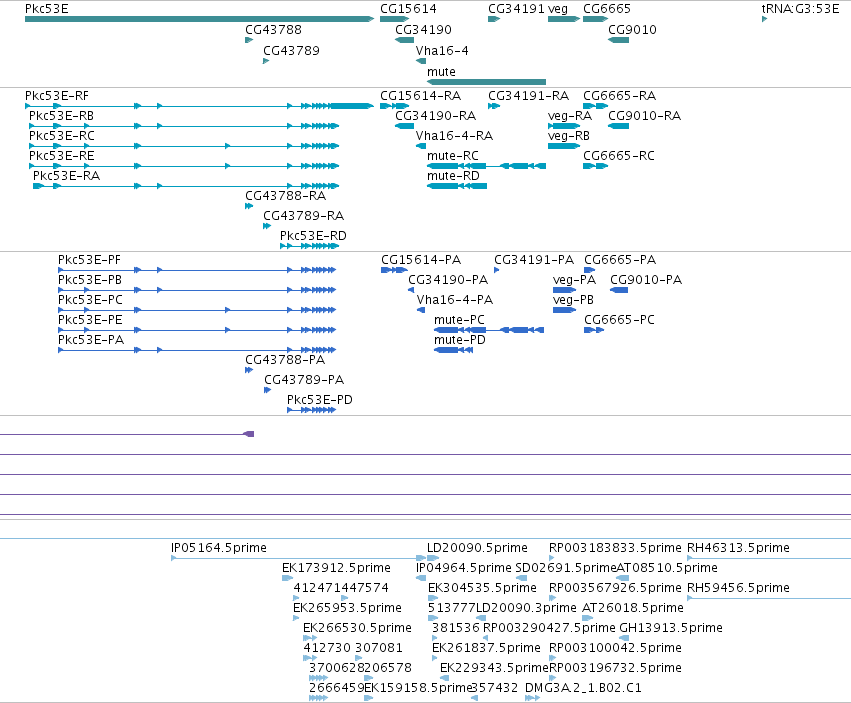The width and height of the screenshot is (851, 703).
Task: Select the mute-RC transcript label
Action: (x=453, y=156)
